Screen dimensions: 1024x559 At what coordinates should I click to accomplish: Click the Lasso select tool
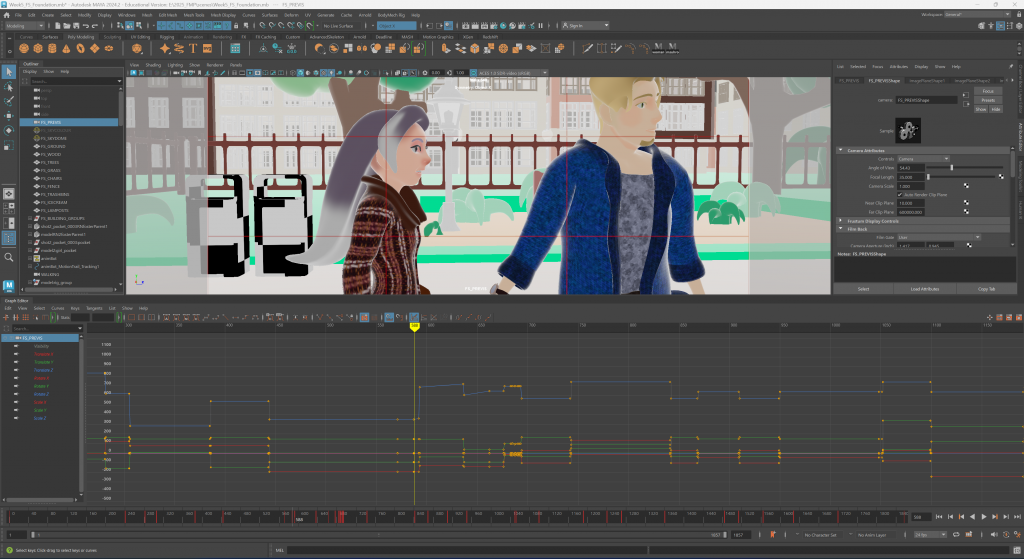pyautogui.click(x=9, y=87)
